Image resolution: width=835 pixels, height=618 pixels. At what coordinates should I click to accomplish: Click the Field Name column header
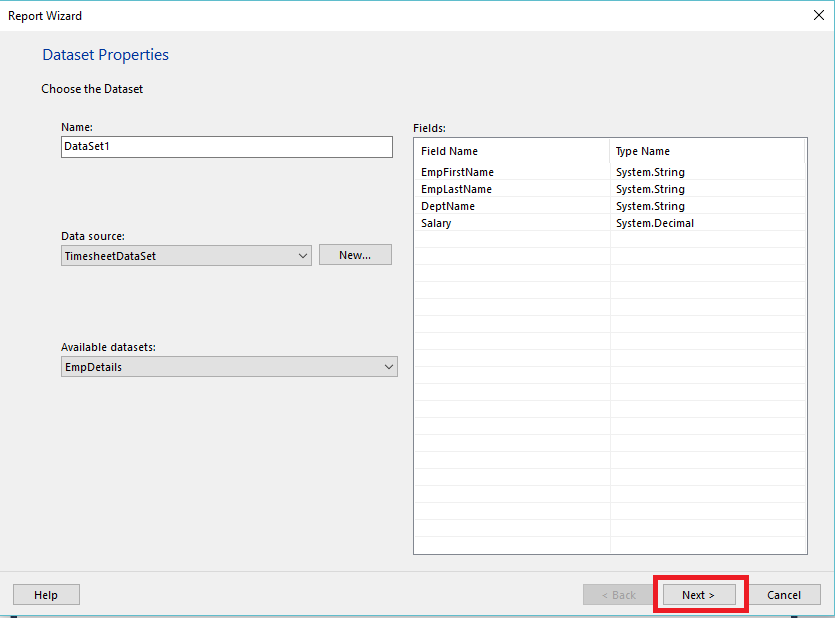(450, 151)
